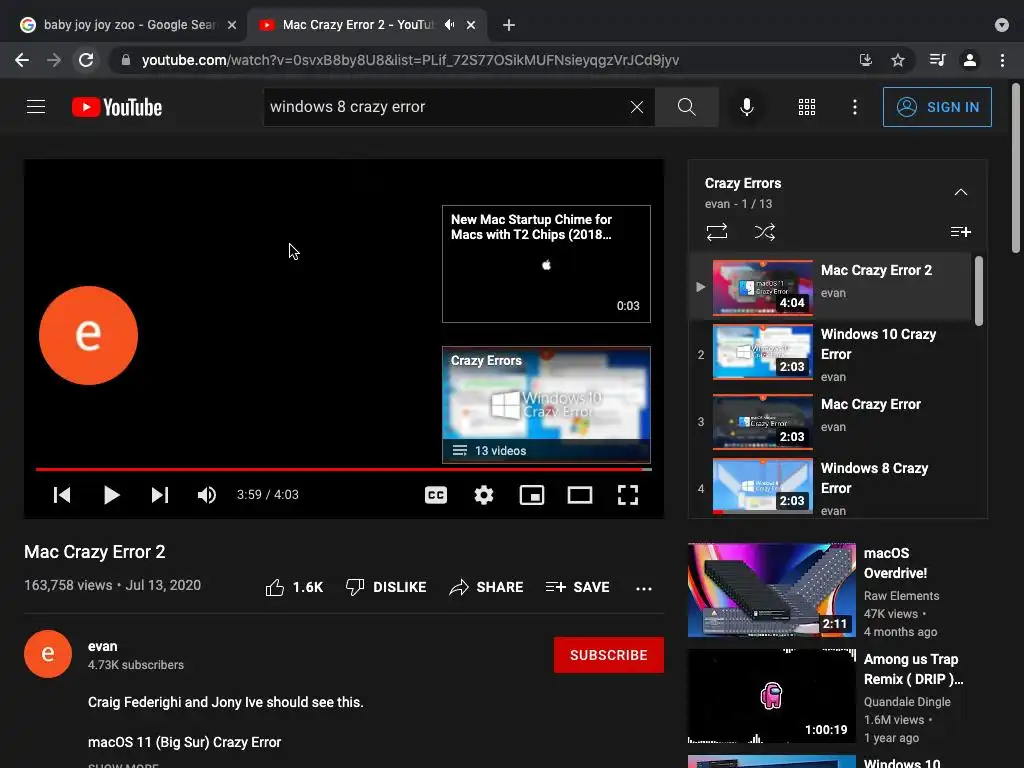Open YouTube settings three-dot menu
Image resolution: width=1024 pixels, height=768 pixels.
pos(854,107)
